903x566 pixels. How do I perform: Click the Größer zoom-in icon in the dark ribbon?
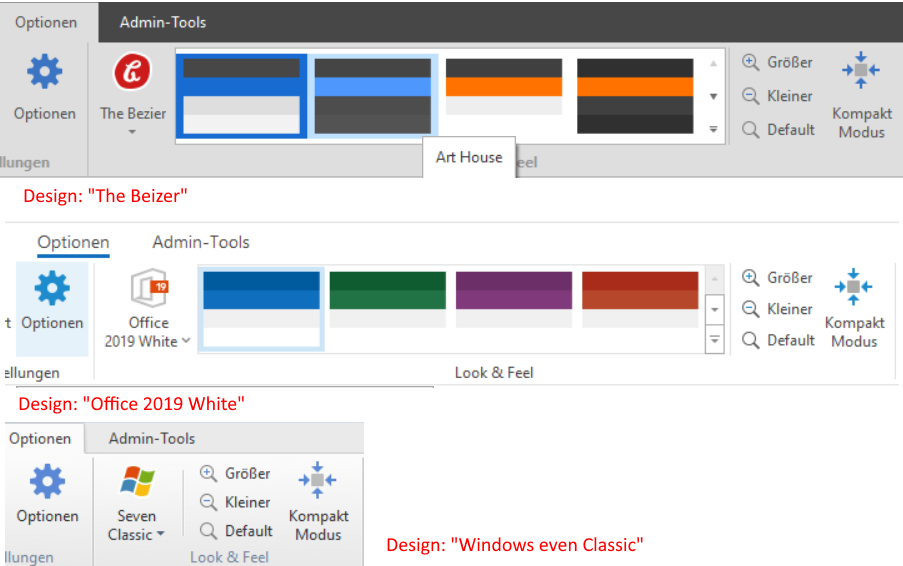coord(751,62)
